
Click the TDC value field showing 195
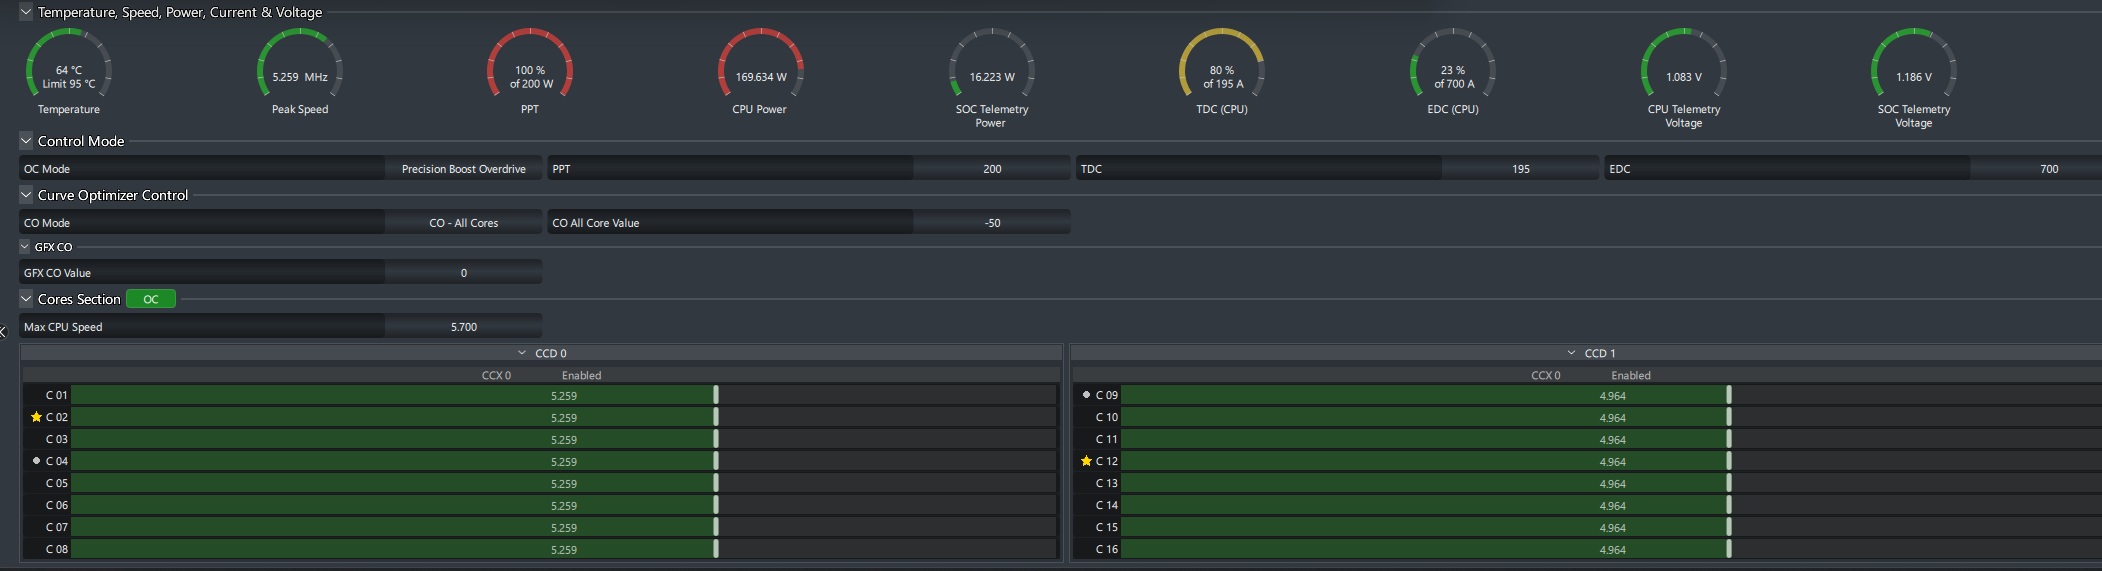(1520, 169)
